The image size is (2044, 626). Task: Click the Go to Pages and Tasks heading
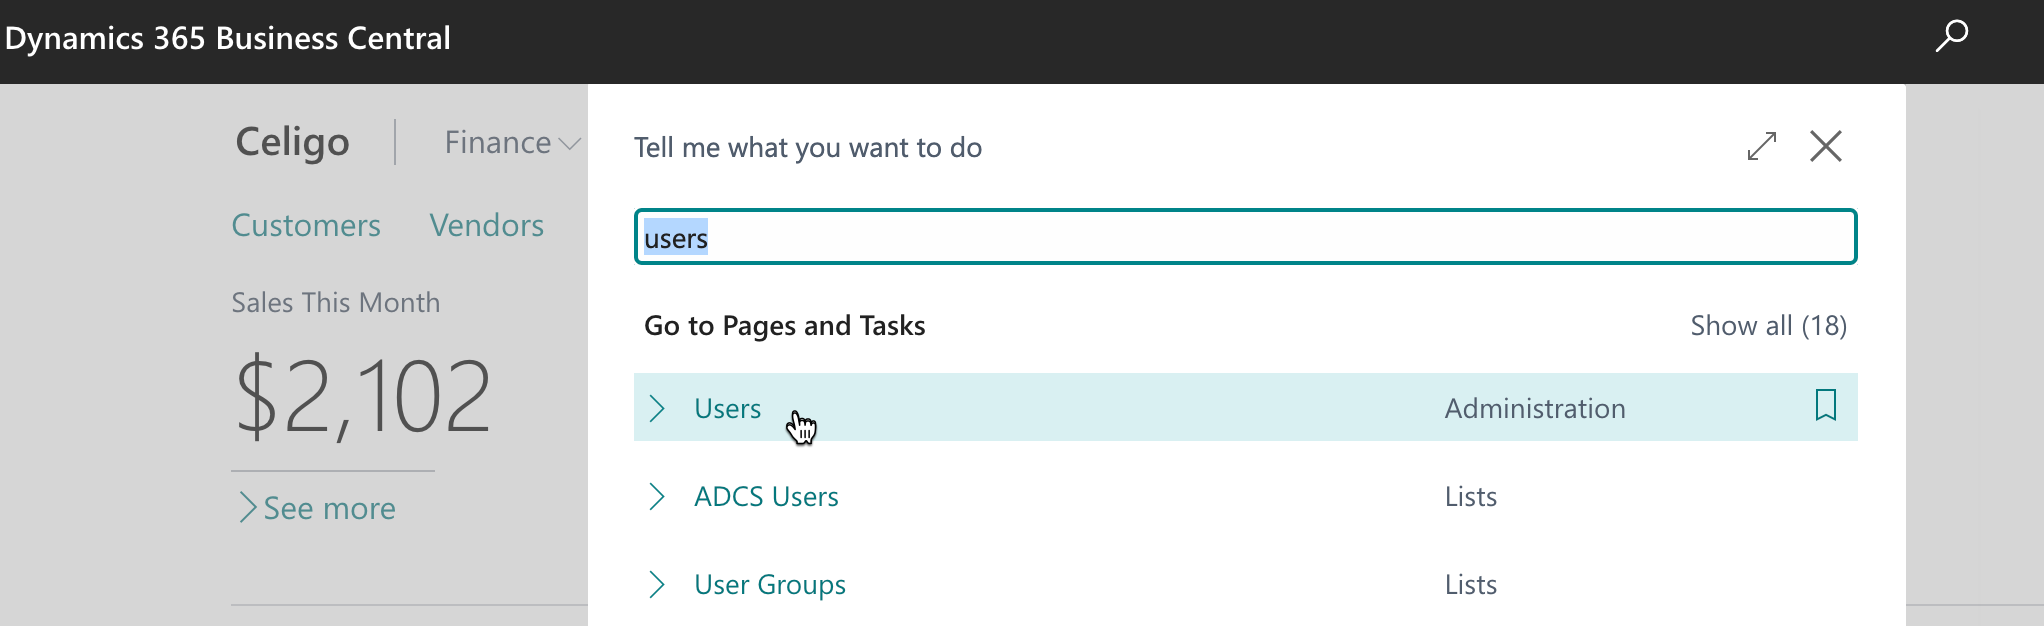click(x=785, y=325)
